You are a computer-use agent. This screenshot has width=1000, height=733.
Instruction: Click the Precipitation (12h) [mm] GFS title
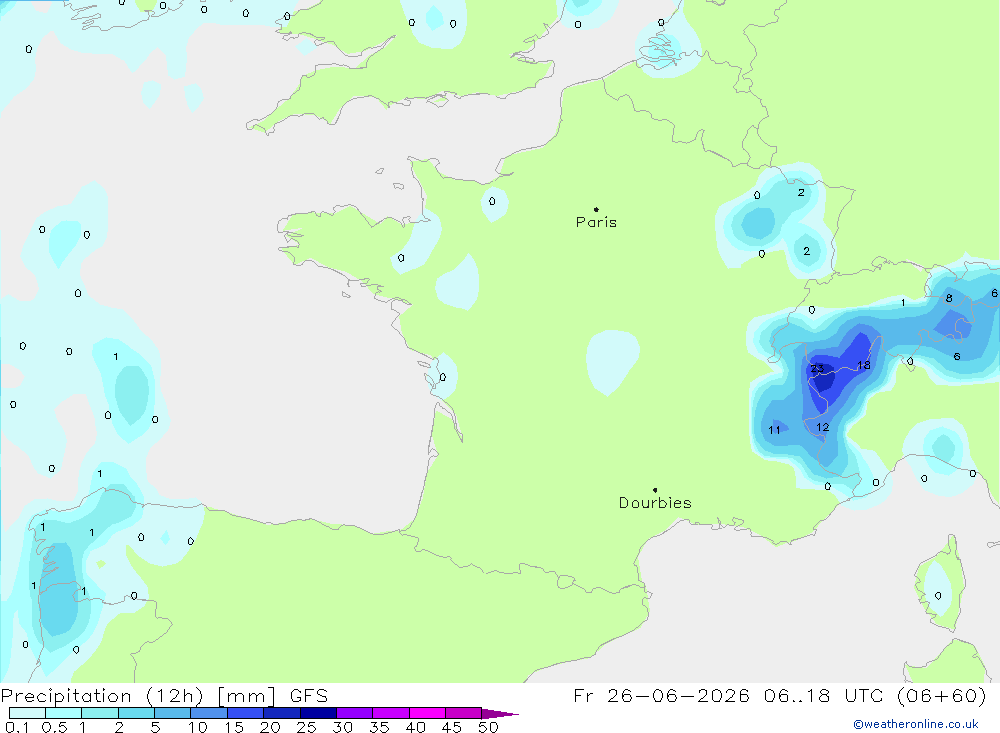165,695
